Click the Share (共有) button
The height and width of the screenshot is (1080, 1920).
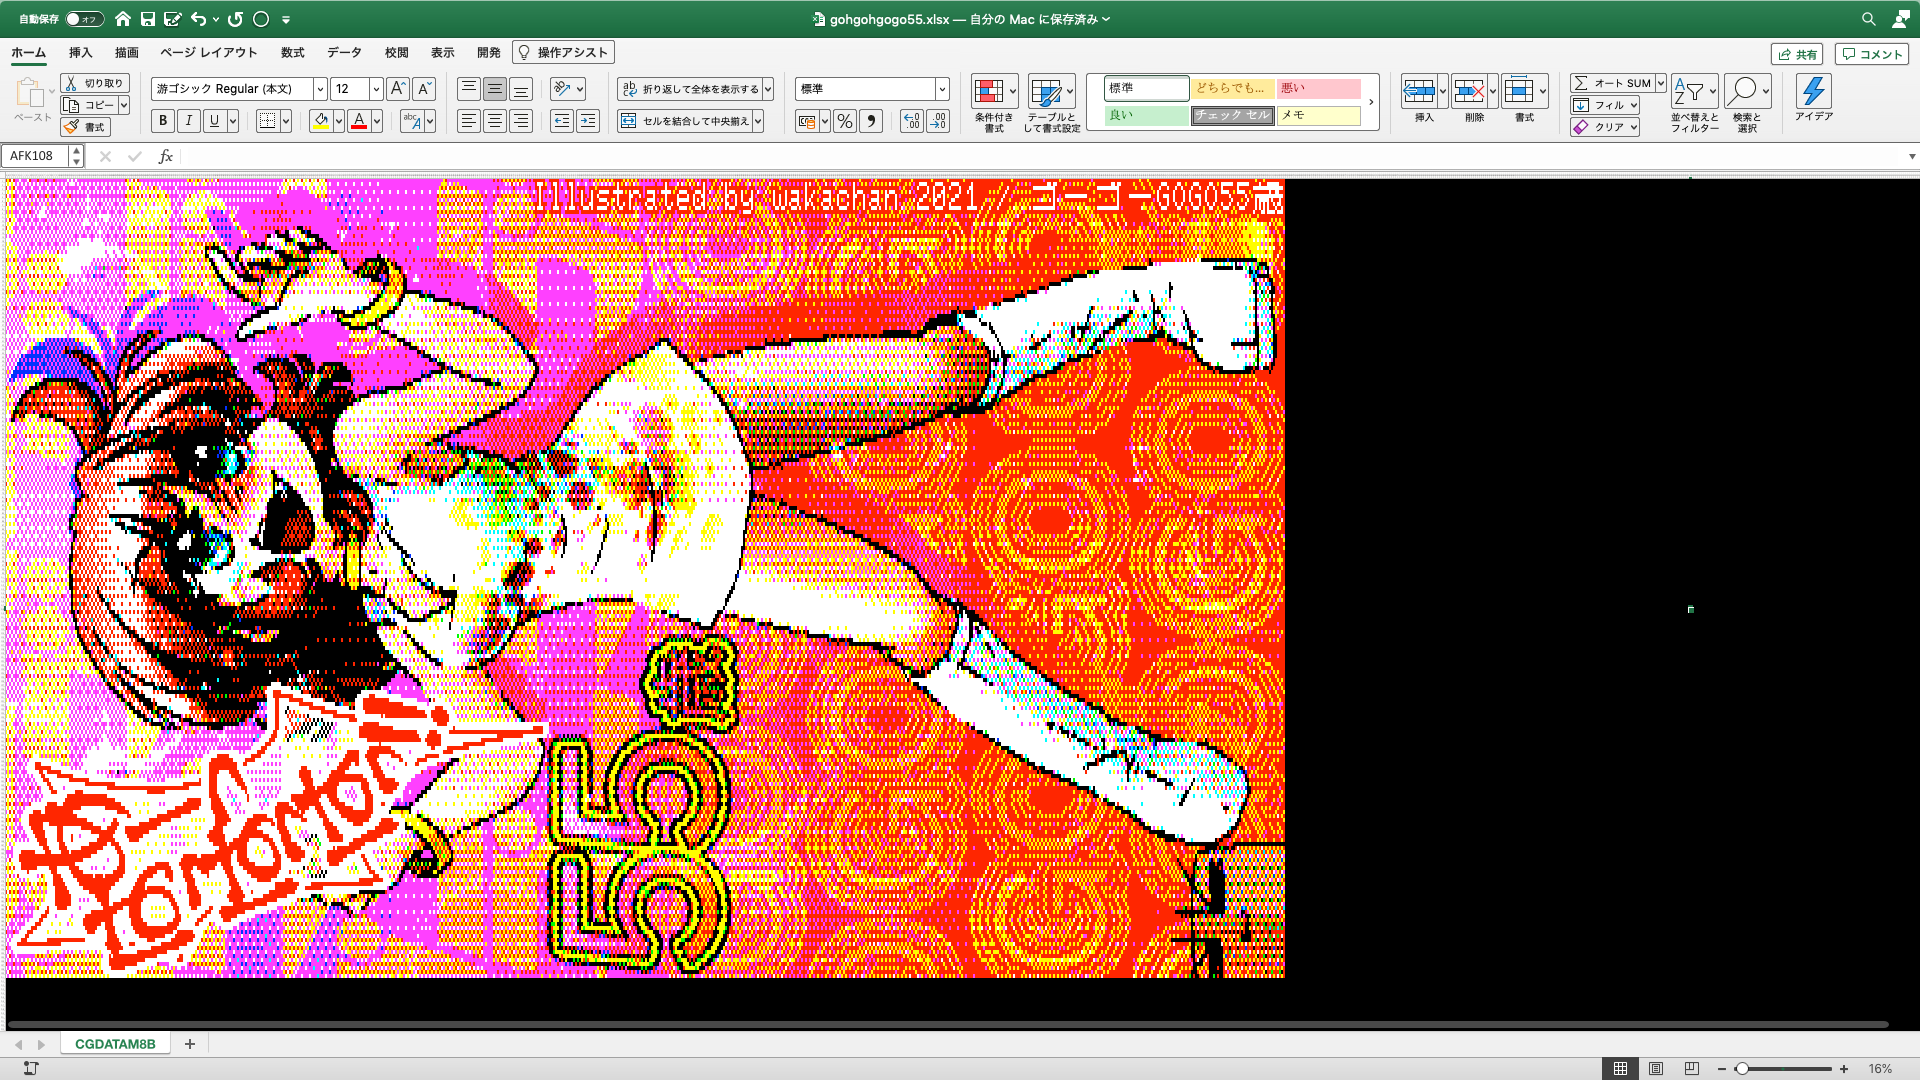(1797, 54)
